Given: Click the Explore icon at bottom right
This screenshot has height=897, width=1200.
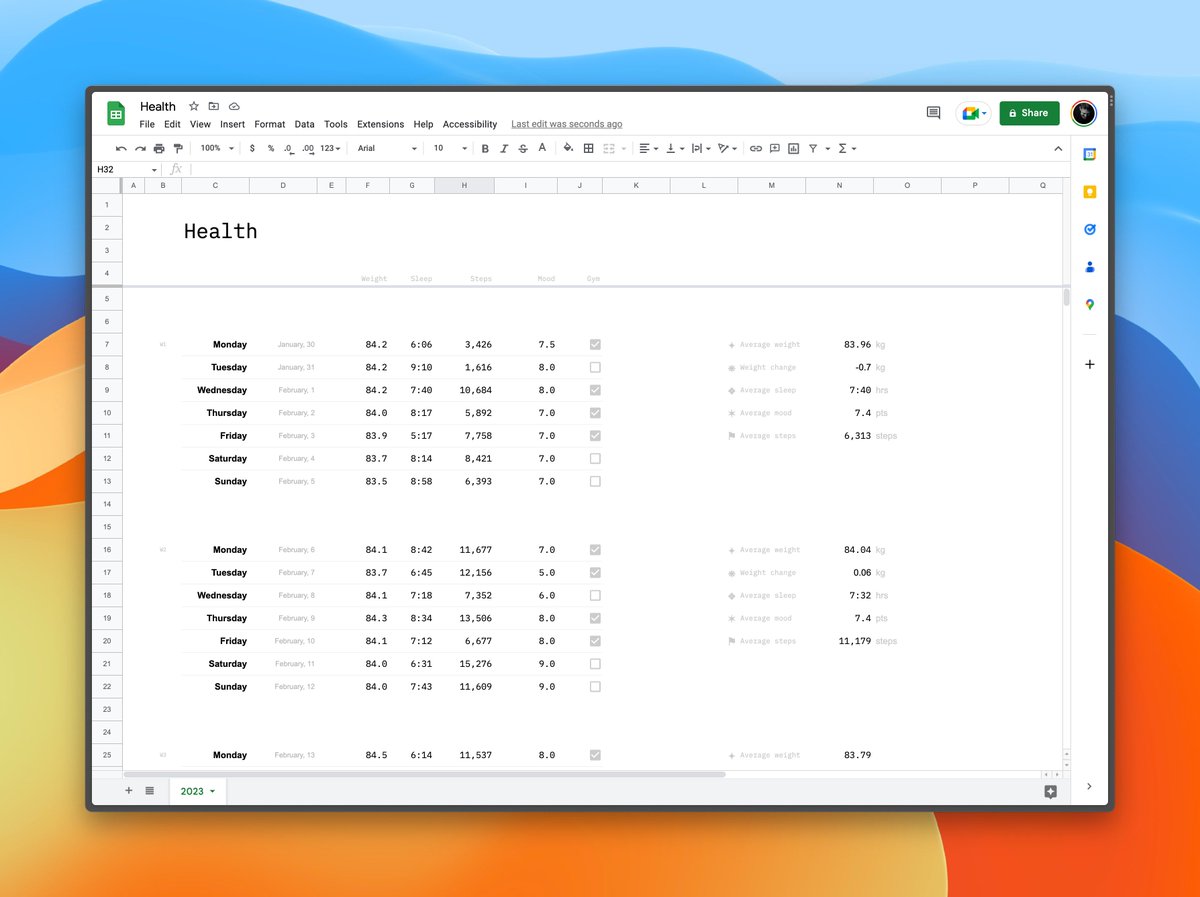Looking at the screenshot, I should [1050, 791].
